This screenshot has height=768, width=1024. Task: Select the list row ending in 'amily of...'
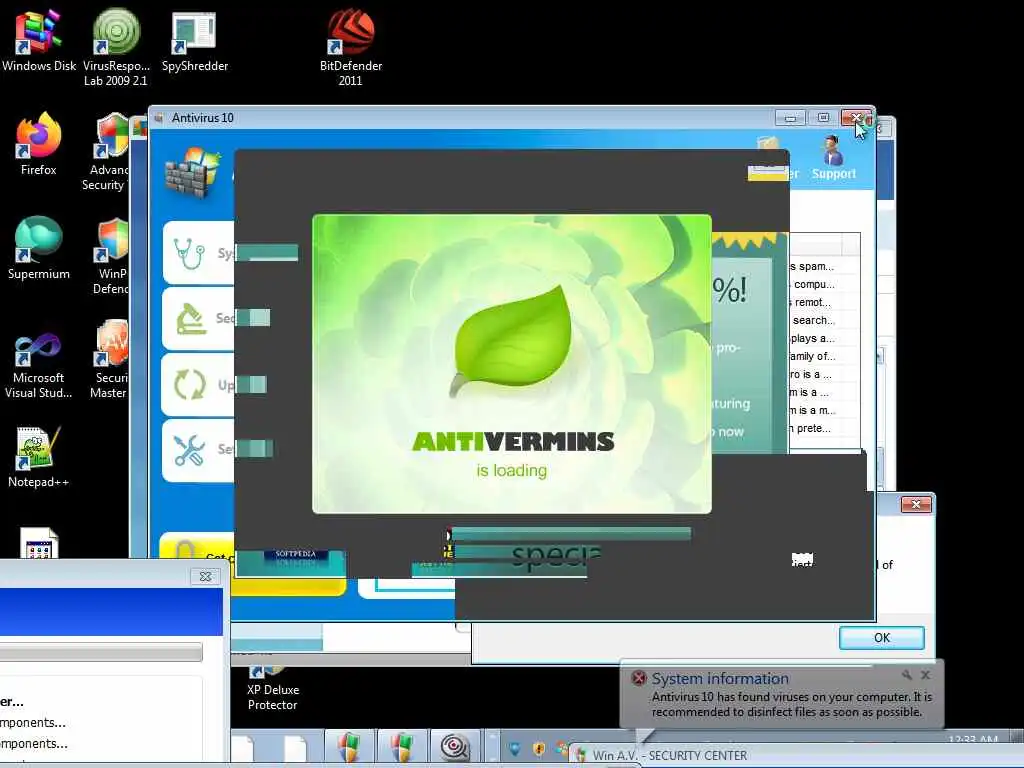[x=824, y=356]
